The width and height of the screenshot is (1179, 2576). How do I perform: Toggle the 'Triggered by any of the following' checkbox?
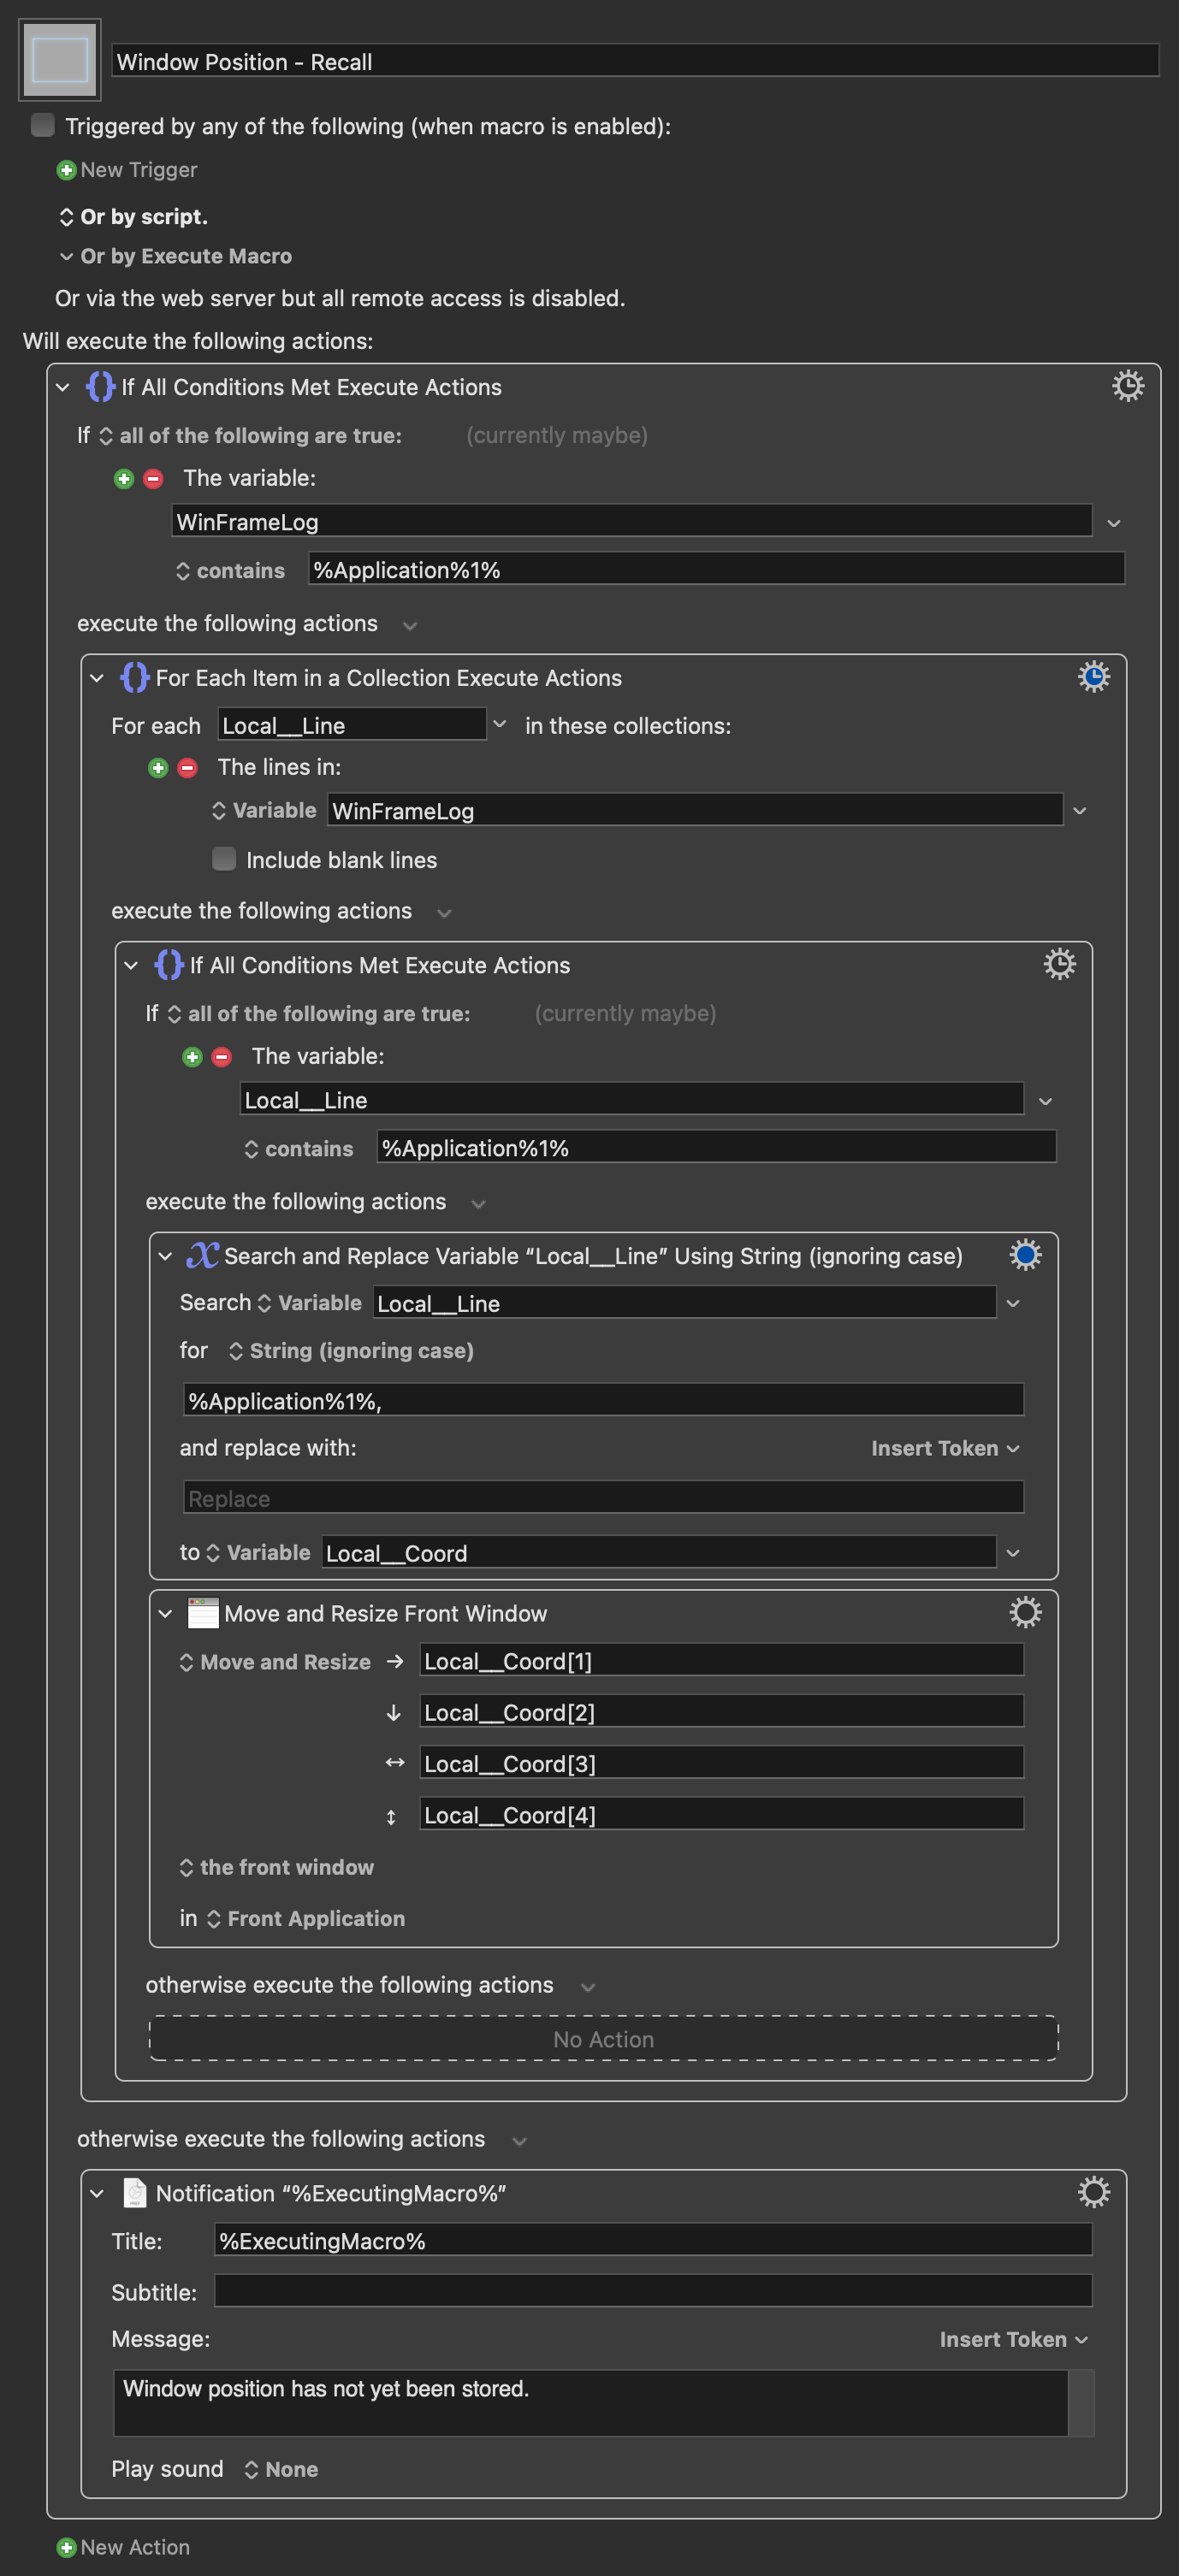pyautogui.click(x=43, y=125)
